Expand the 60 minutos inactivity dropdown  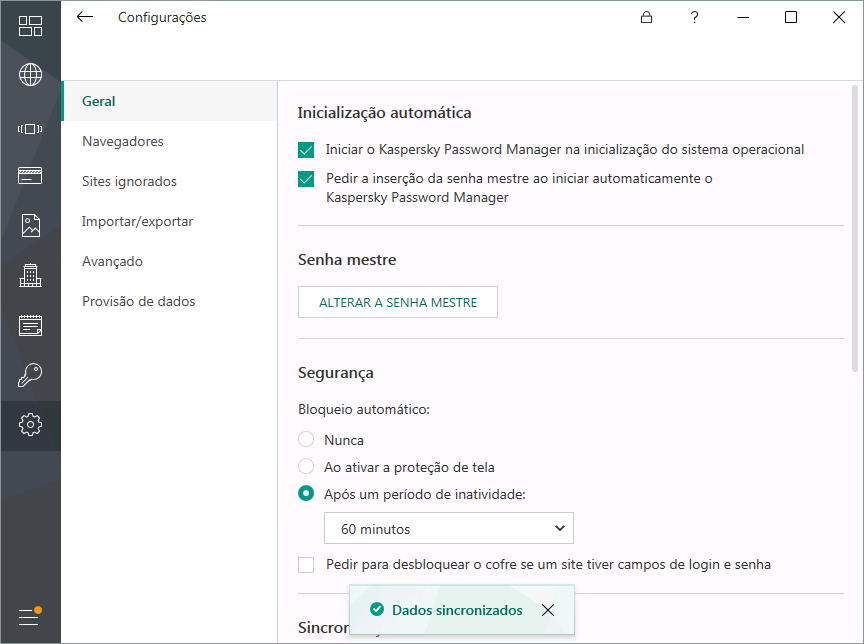pyautogui.click(x=448, y=529)
